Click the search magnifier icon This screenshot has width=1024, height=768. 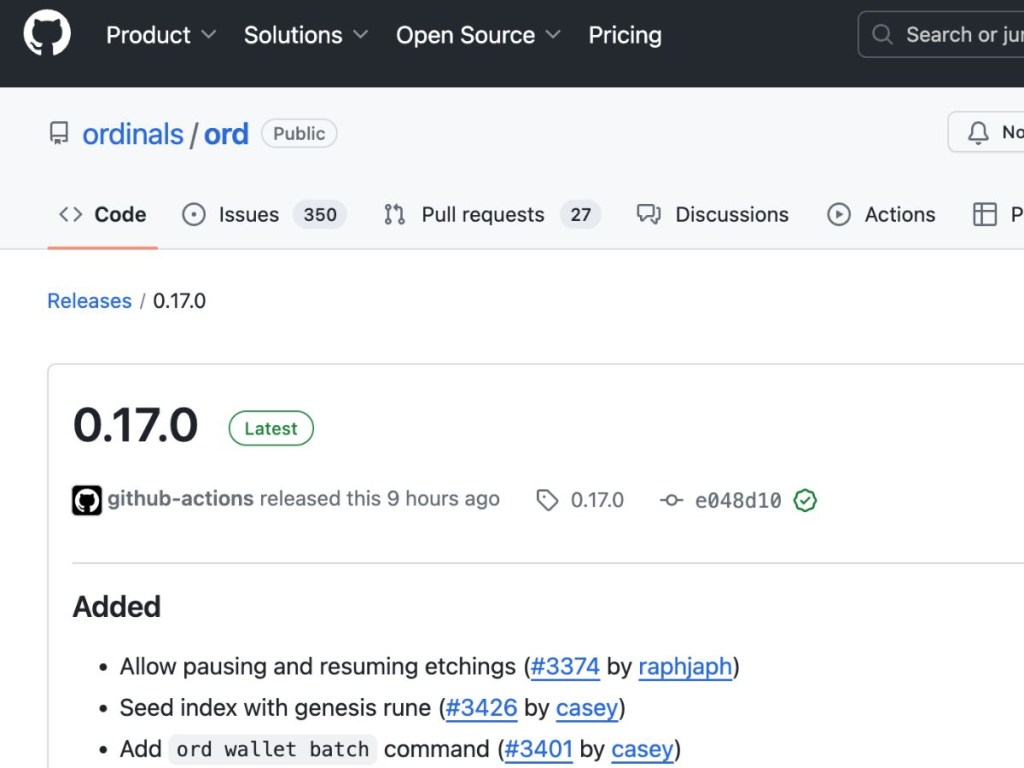click(881, 34)
